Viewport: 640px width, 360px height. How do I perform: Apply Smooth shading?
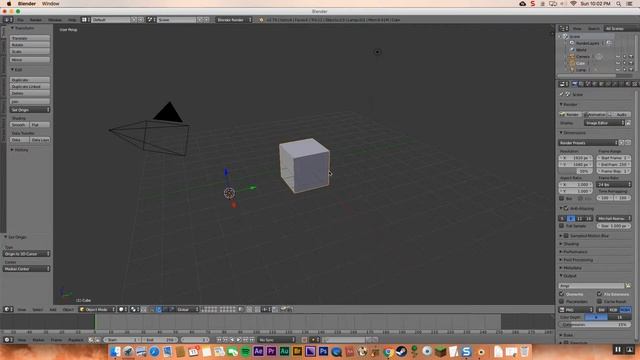pyautogui.click(x=19, y=125)
